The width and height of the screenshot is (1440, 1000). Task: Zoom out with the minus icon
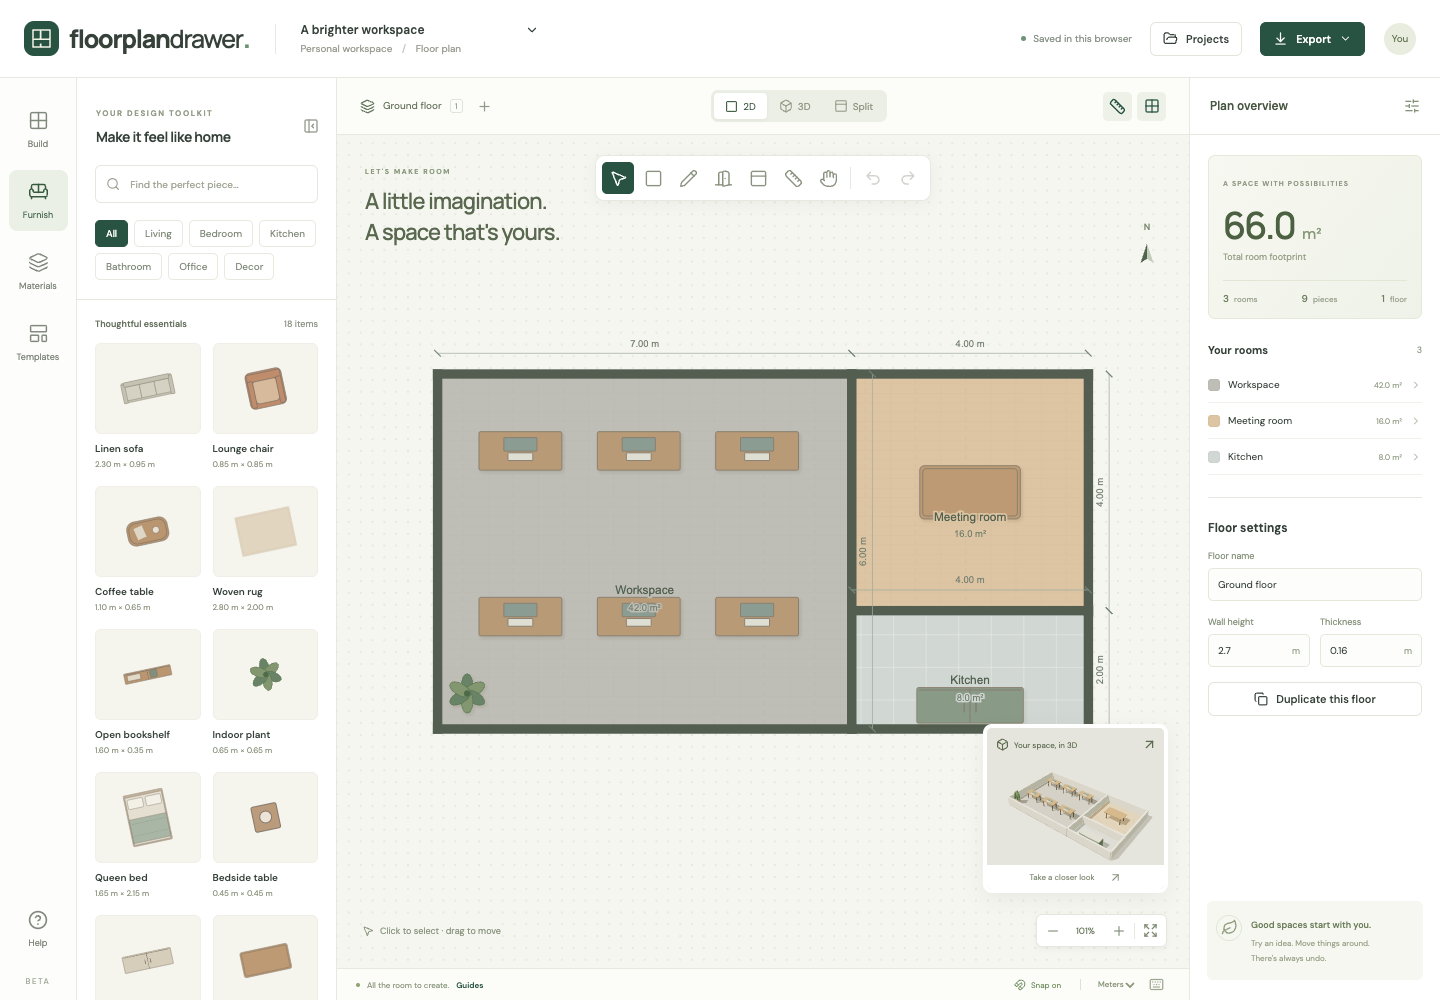tap(1053, 931)
